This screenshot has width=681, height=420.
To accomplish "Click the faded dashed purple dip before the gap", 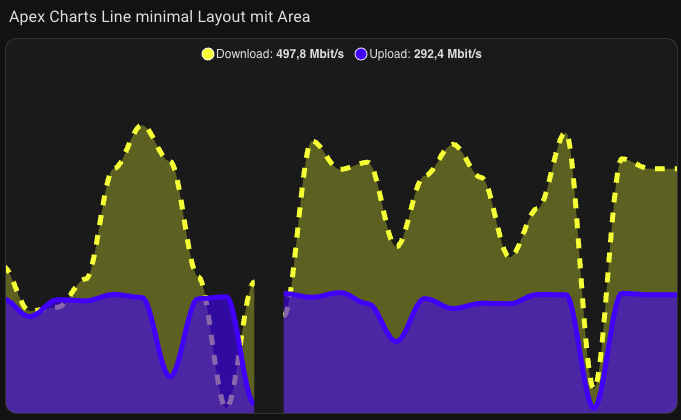I will [228, 403].
